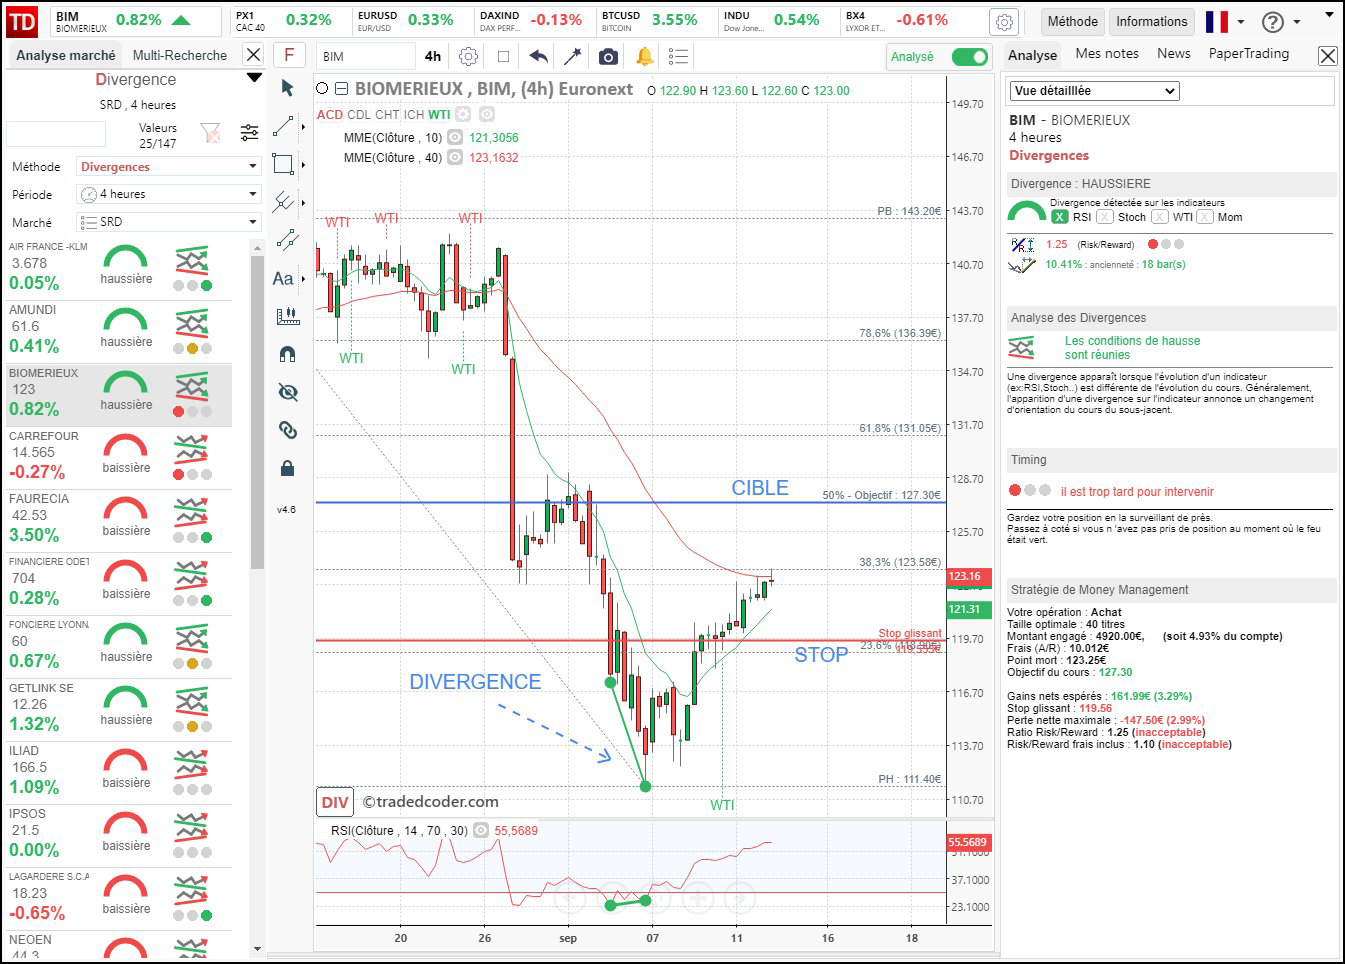Toggle the Analysé switch
The height and width of the screenshot is (964, 1345).
(x=969, y=57)
